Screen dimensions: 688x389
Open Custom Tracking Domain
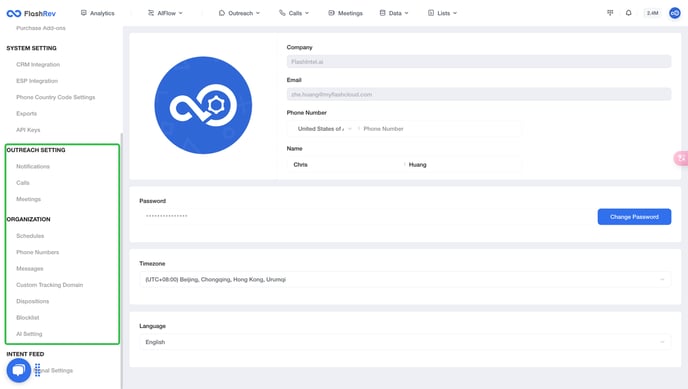pyautogui.click(x=50, y=285)
